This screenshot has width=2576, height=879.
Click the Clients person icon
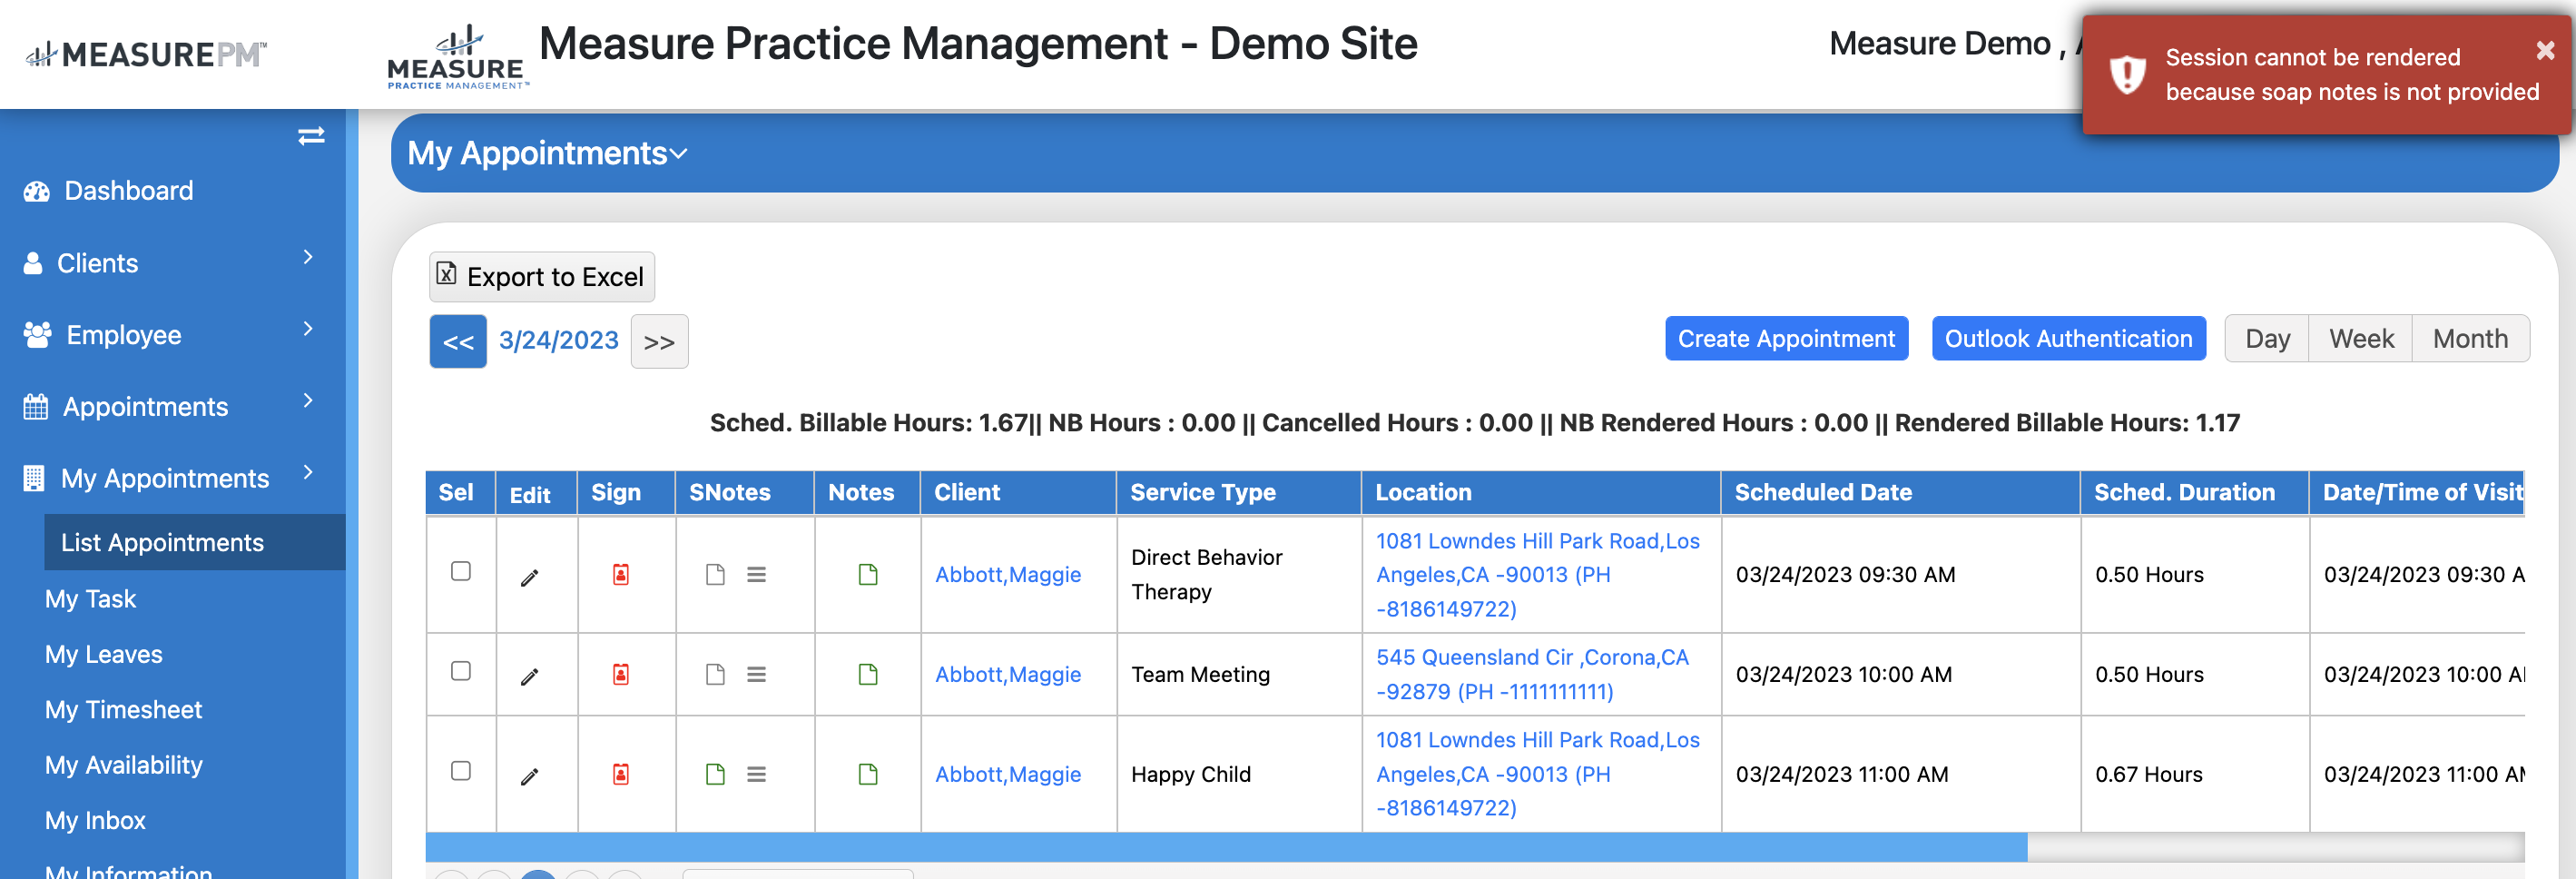coord(33,263)
